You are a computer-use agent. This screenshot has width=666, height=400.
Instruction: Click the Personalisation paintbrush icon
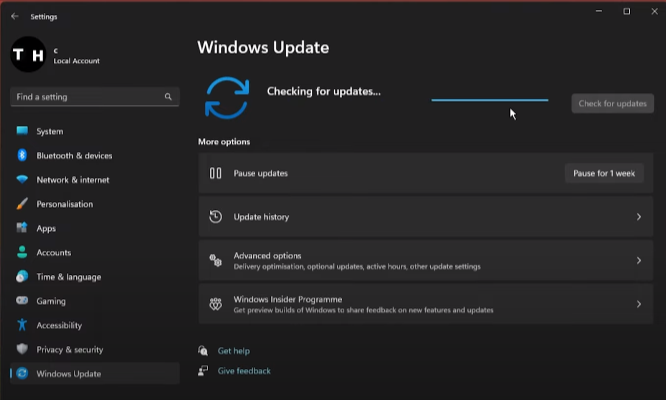[22, 203]
